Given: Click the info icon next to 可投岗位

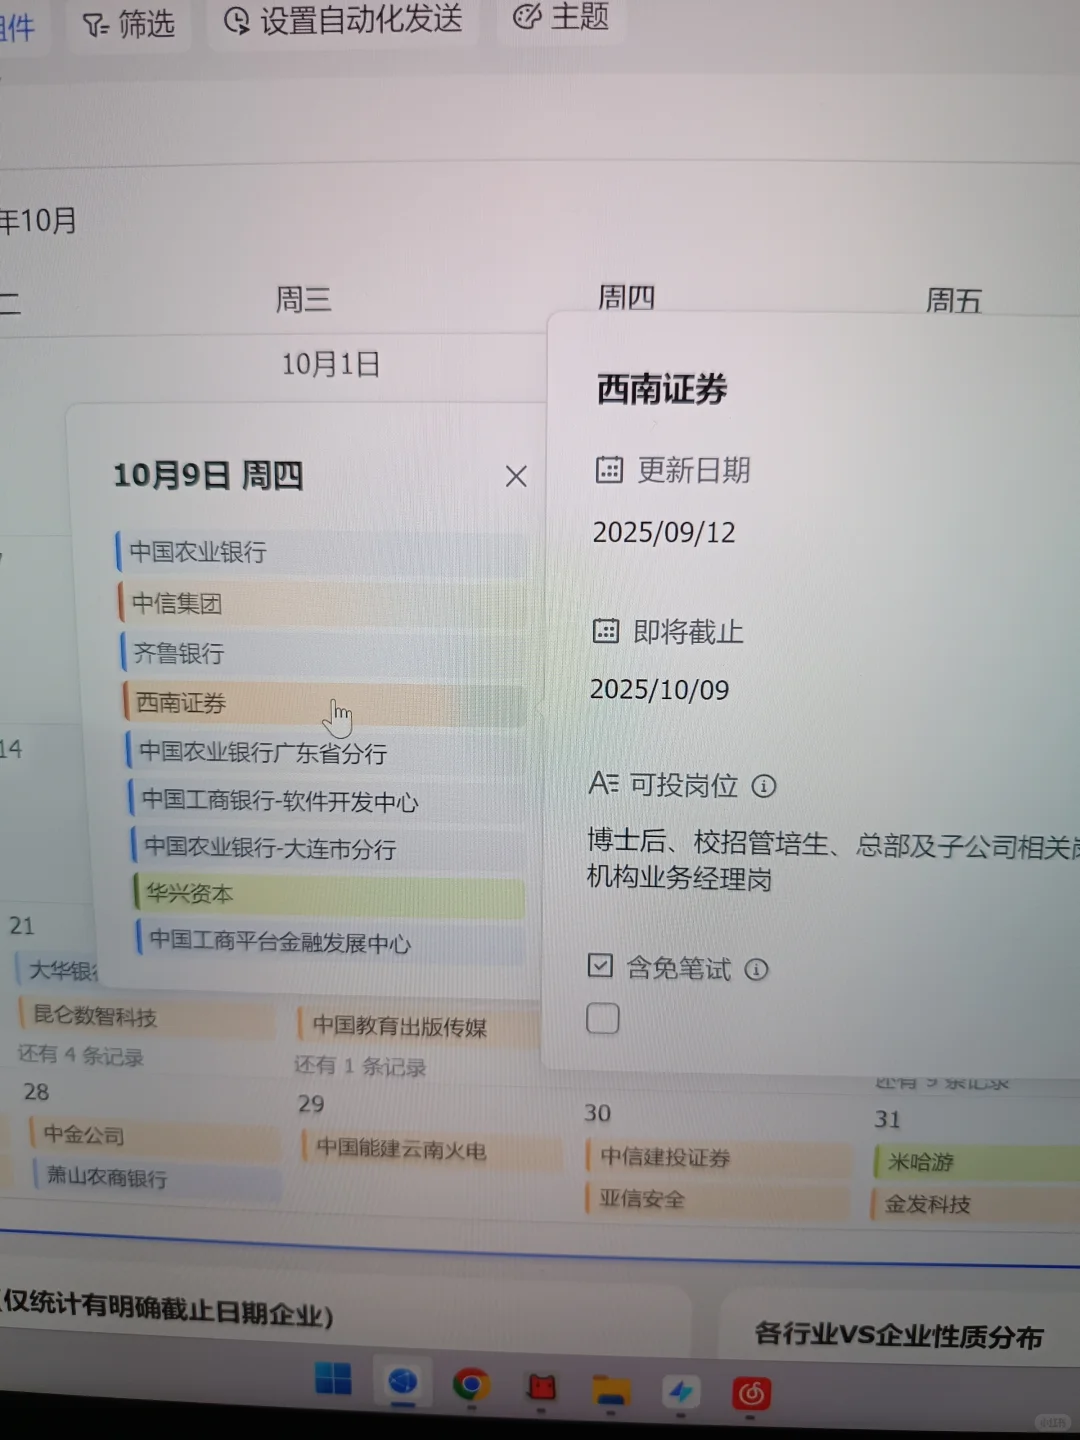Looking at the screenshot, I should coord(764,786).
